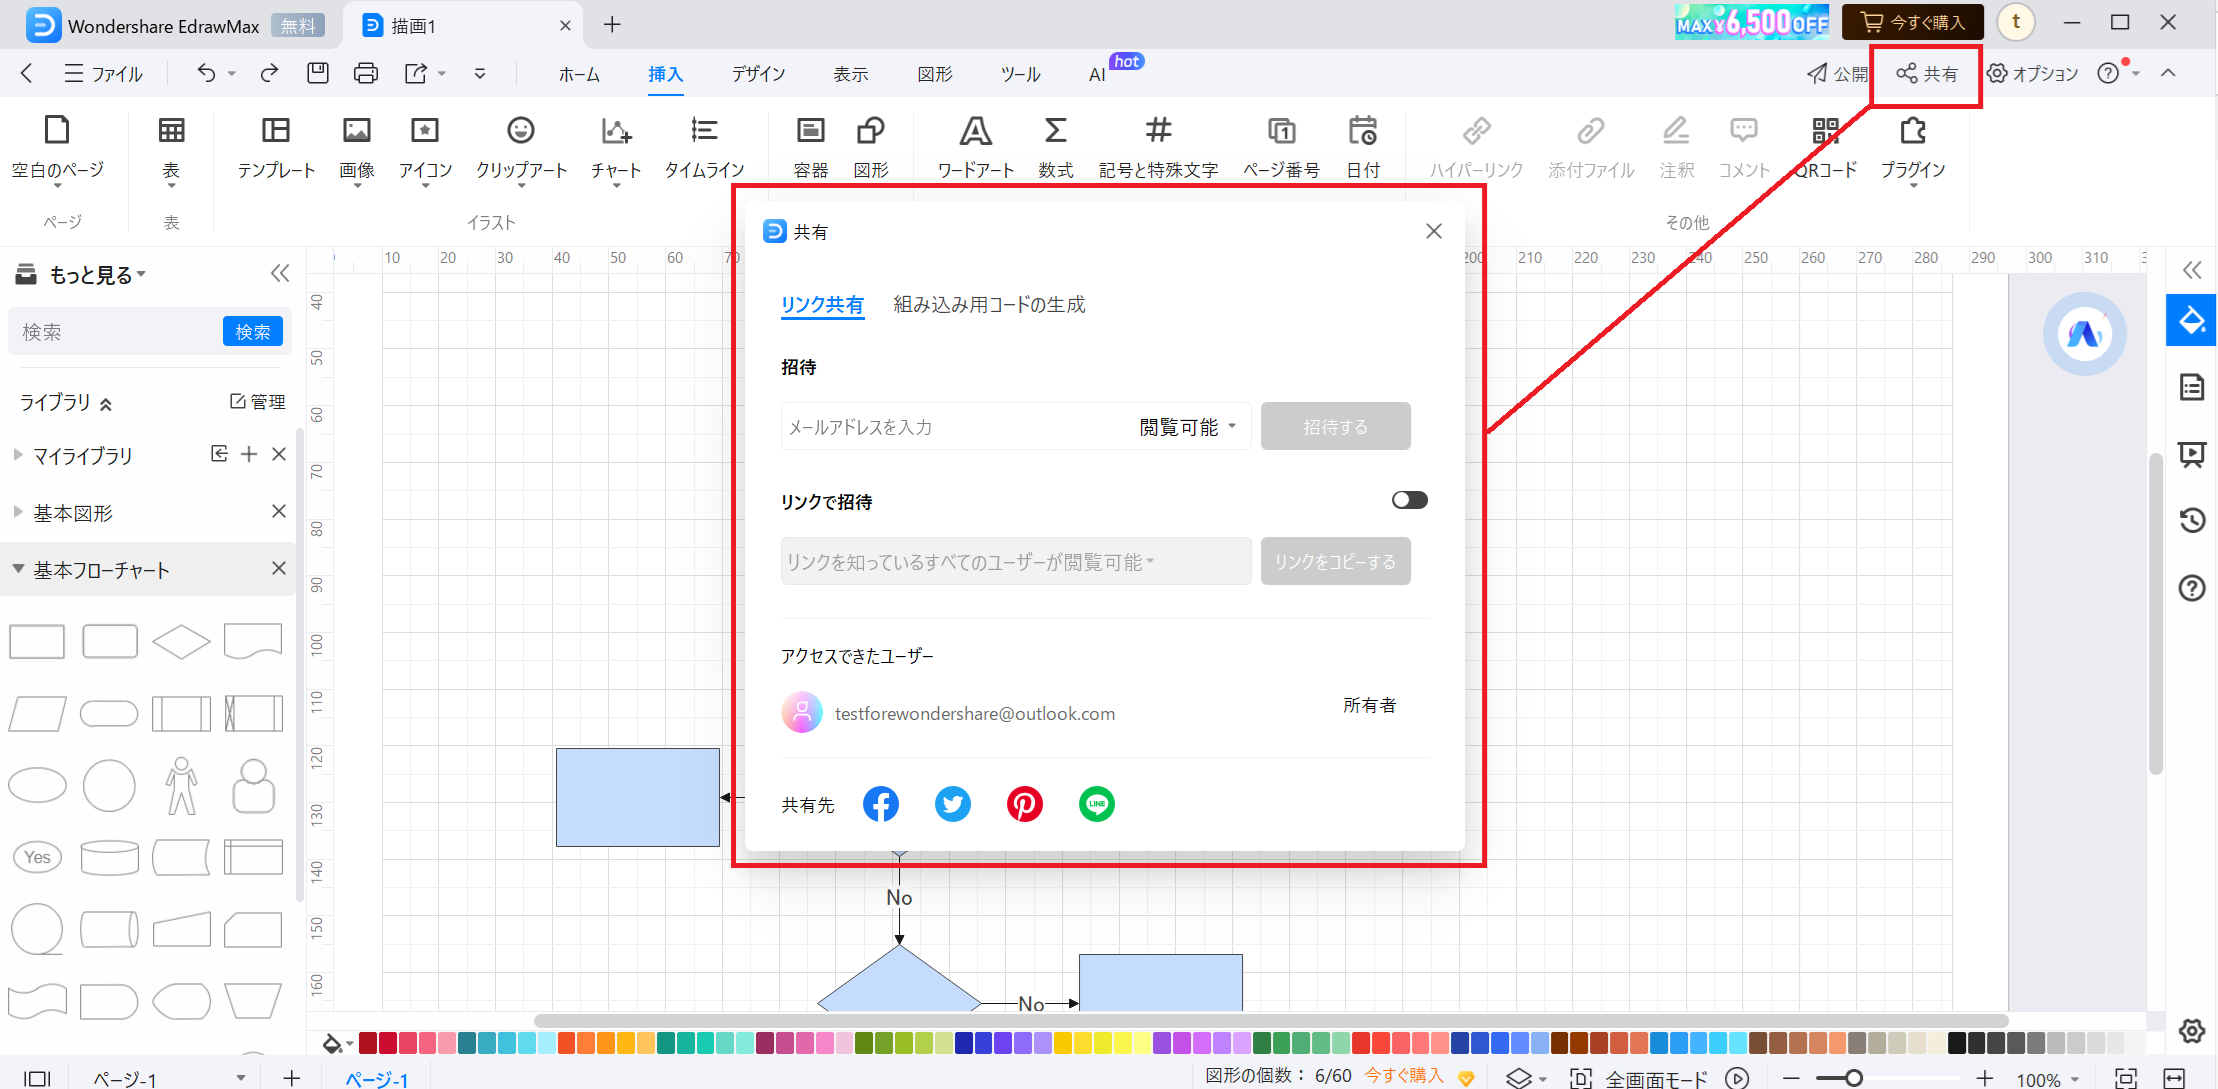
Task: Click the redo arrow icon
Action: (x=269, y=73)
